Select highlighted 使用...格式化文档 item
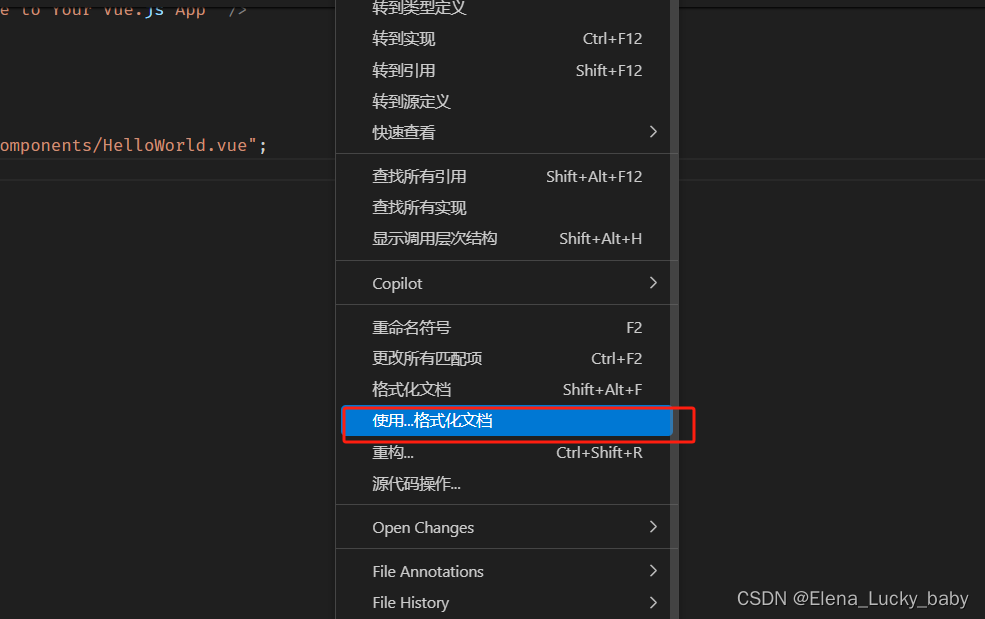This screenshot has width=985, height=619. (506, 420)
